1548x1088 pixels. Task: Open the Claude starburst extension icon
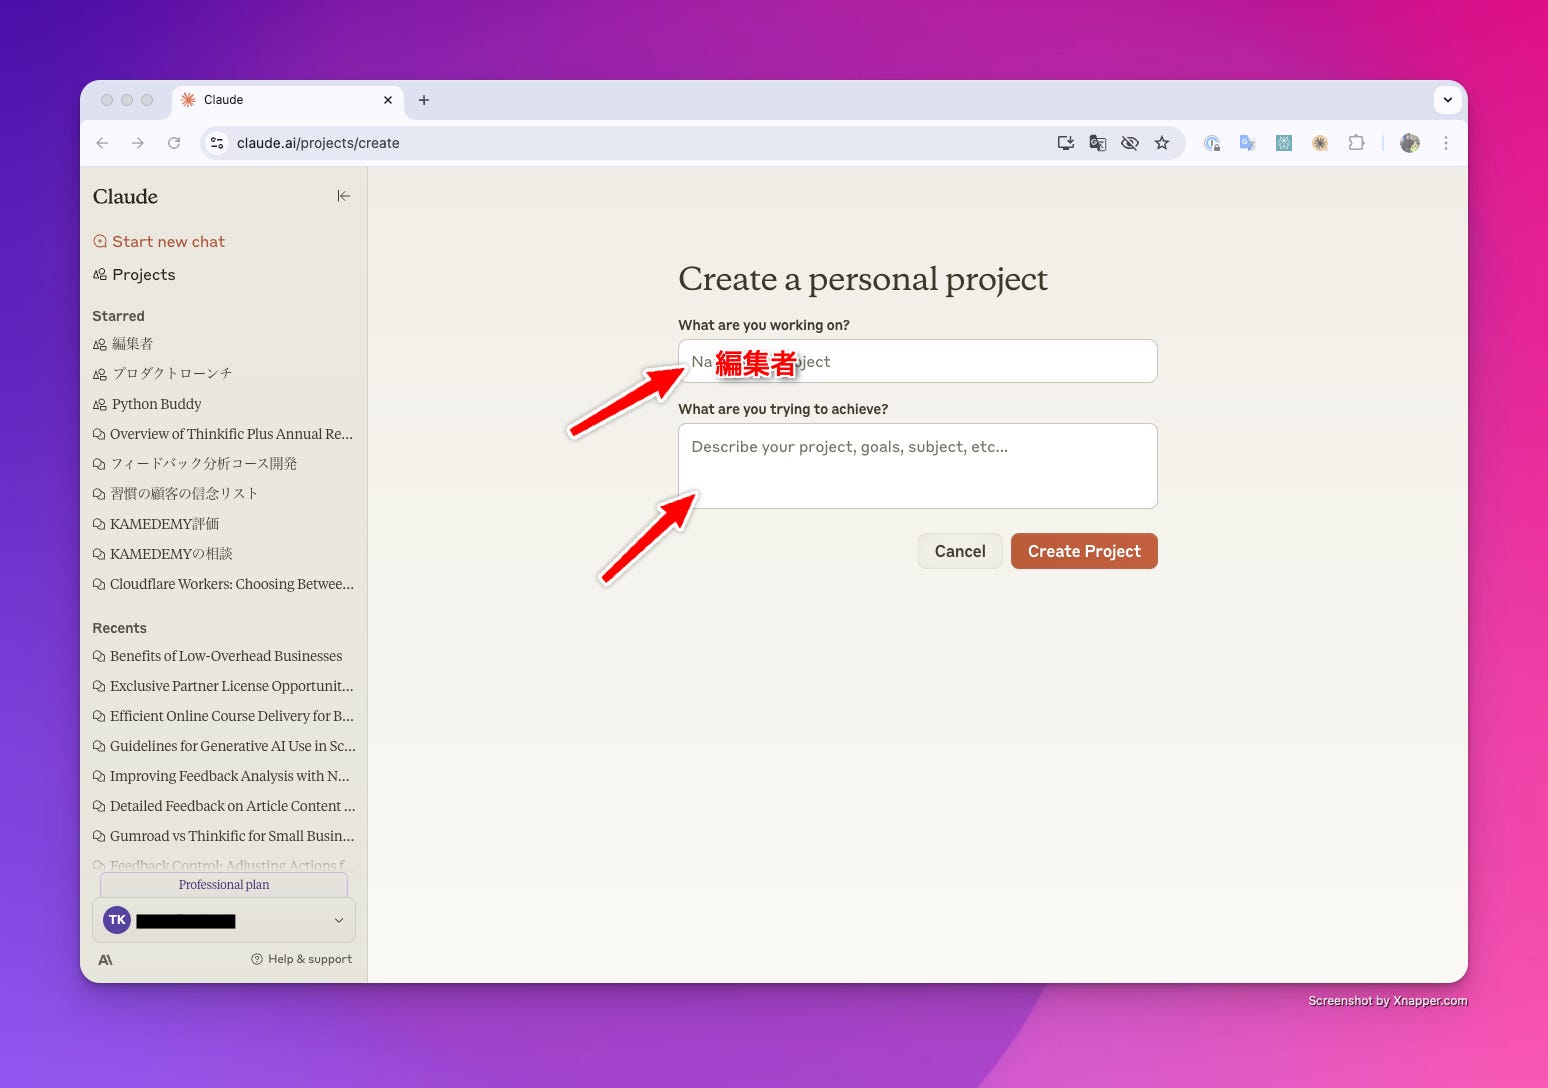1320,143
